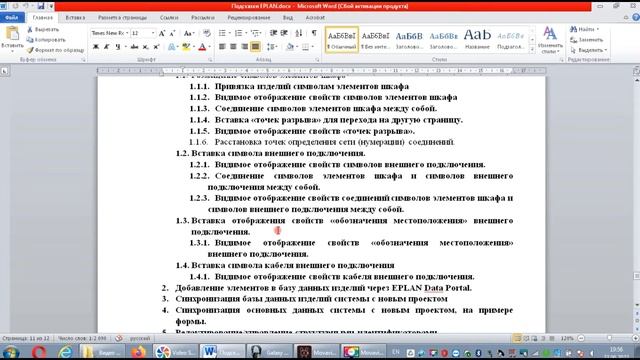Switch to the Разметка страницы tab

tap(122, 18)
